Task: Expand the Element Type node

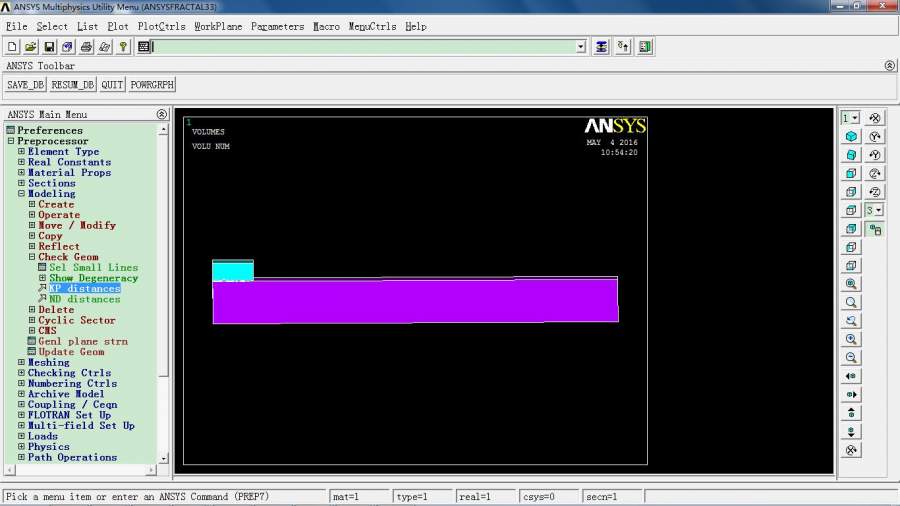Action: point(21,151)
